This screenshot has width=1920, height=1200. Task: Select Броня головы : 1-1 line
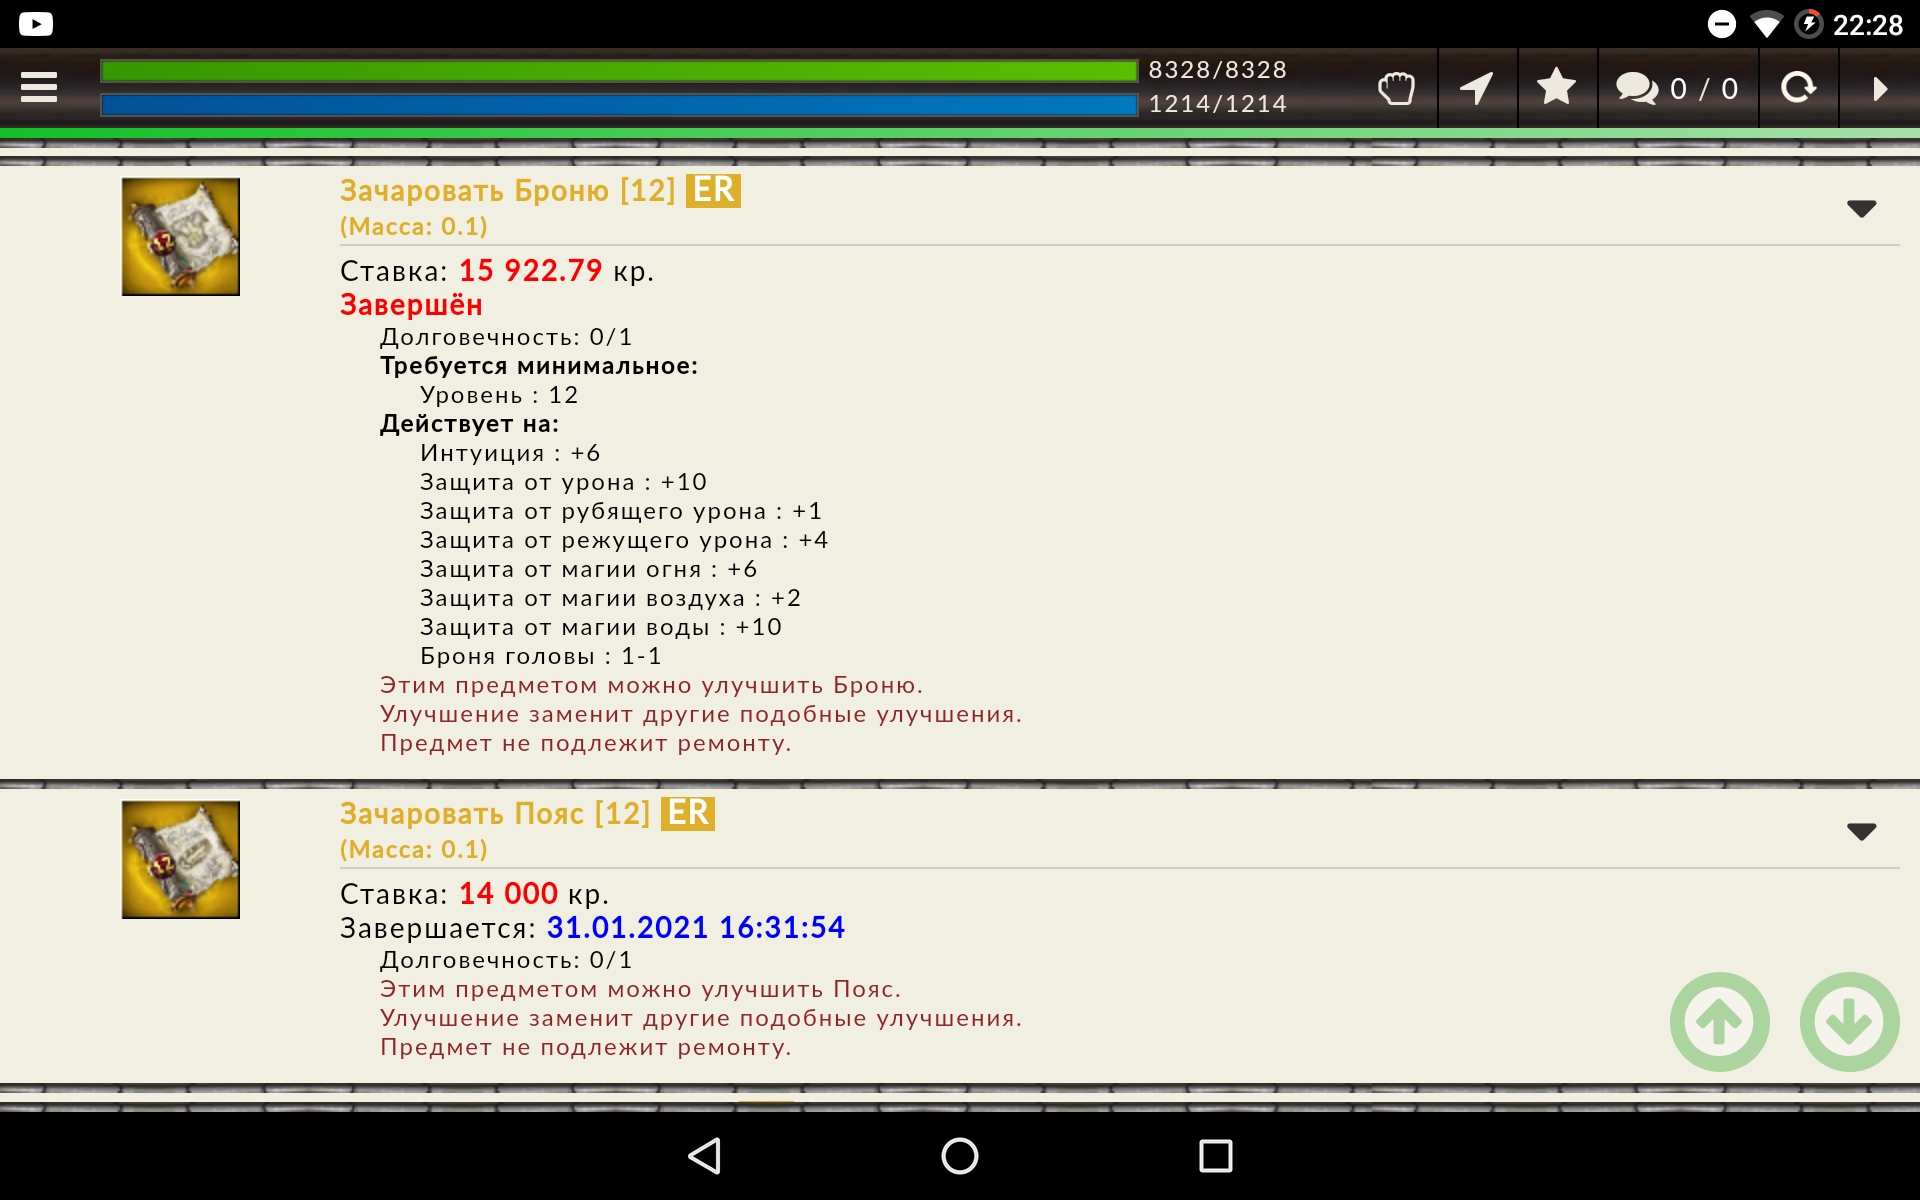point(541,656)
